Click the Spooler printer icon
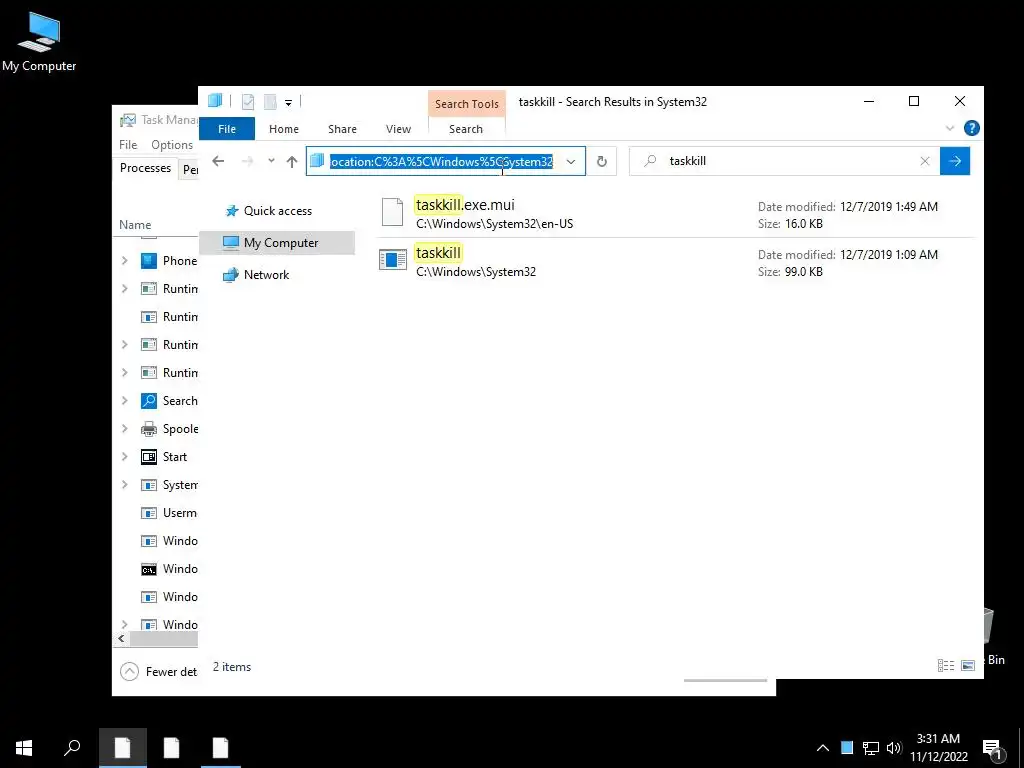The height and width of the screenshot is (768, 1024). pos(149,429)
